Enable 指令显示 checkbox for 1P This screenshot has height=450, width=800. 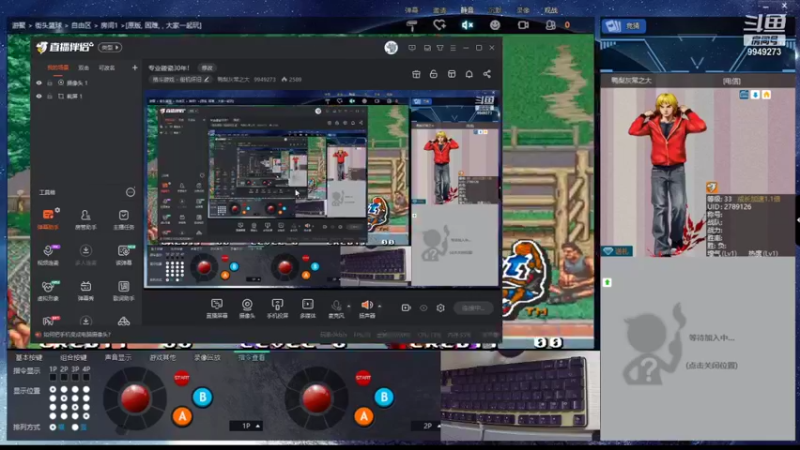click(53, 377)
